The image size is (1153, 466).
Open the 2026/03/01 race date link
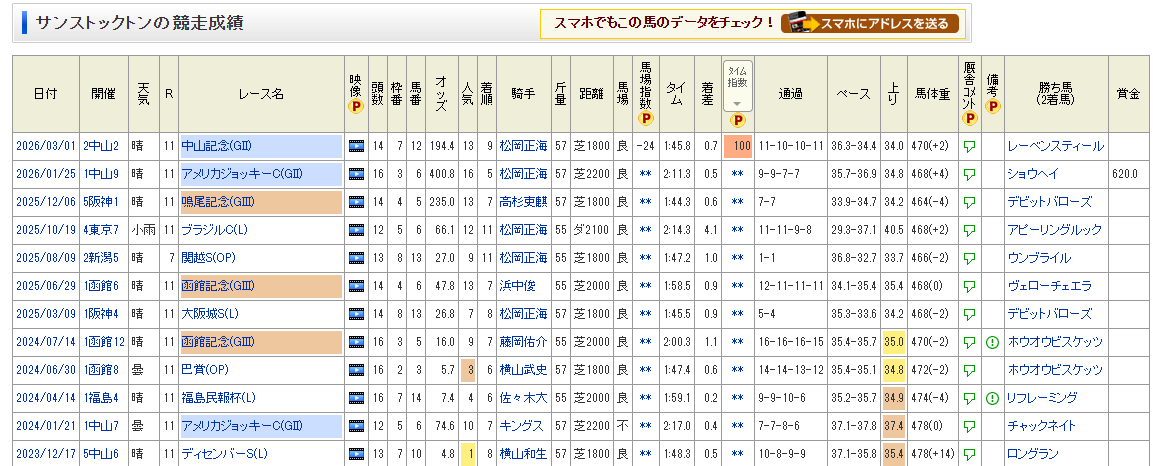(45, 146)
